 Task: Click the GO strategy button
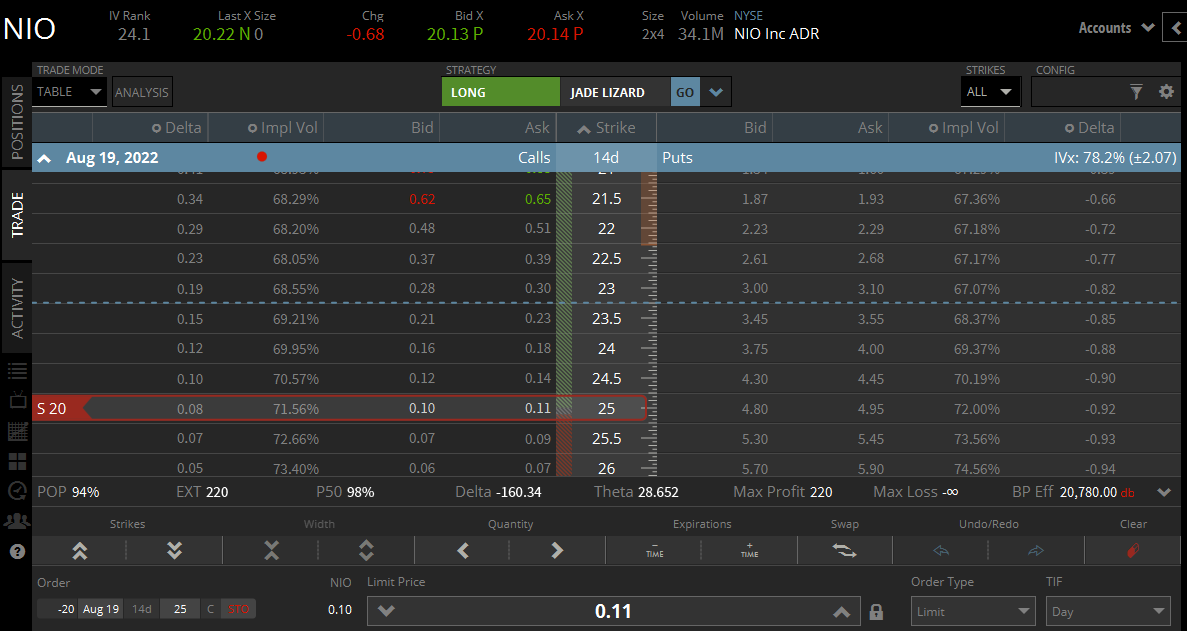685,92
